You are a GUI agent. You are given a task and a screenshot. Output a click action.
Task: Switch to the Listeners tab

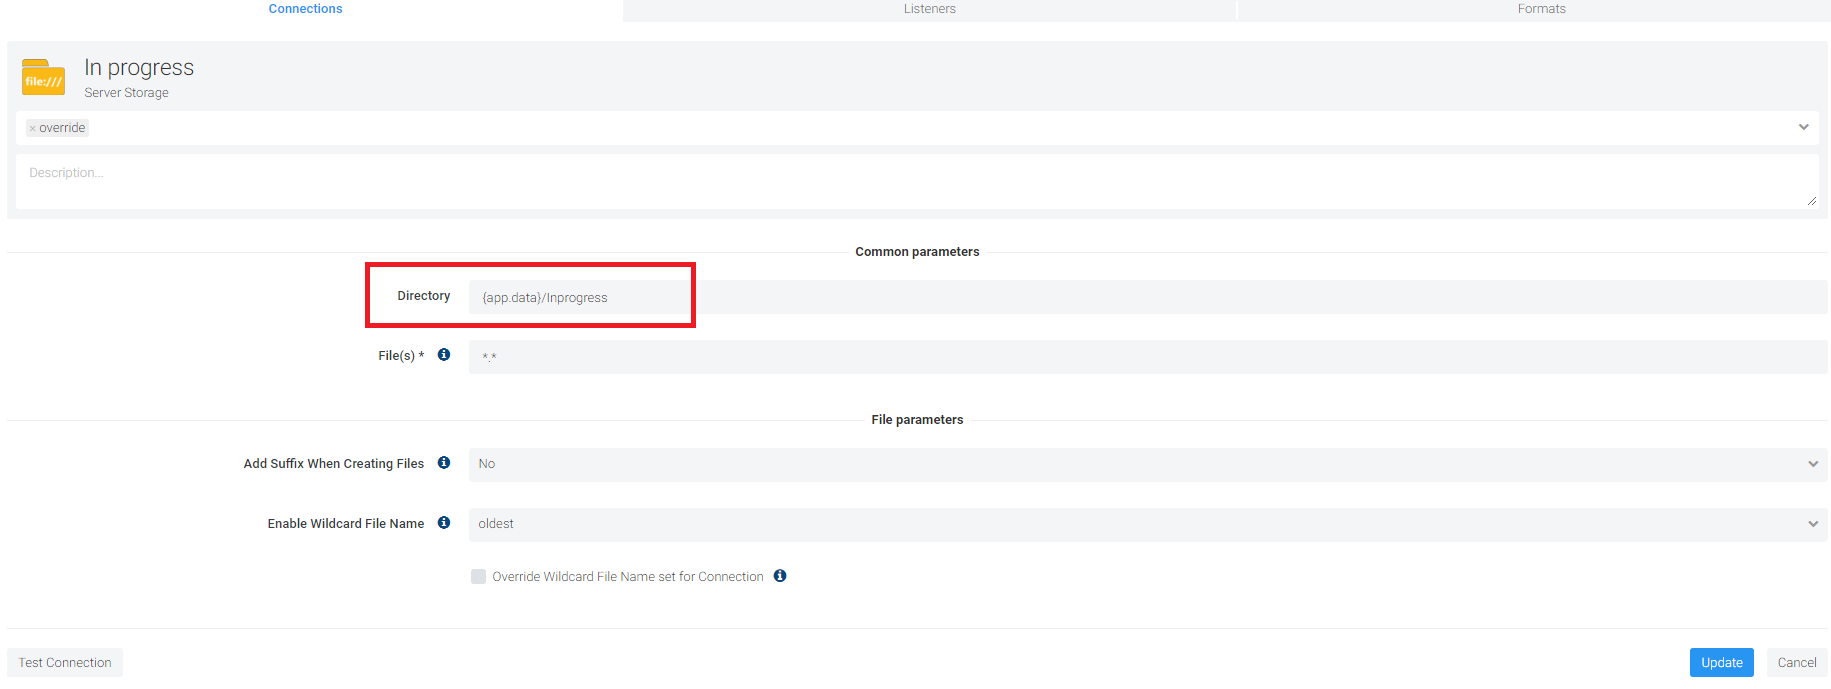click(929, 9)
